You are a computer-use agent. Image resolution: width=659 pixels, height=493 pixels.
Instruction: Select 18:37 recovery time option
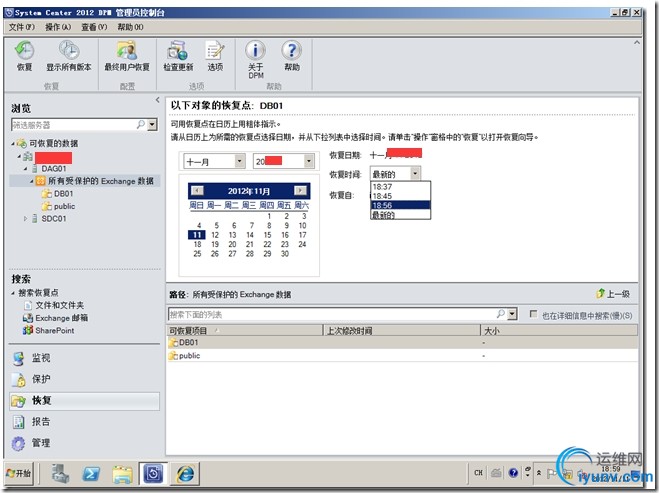(x=401, y=187)
